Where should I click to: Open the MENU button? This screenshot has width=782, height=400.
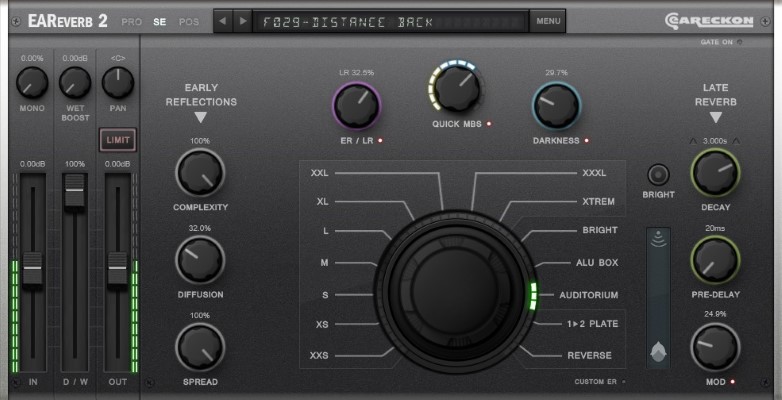548,21
